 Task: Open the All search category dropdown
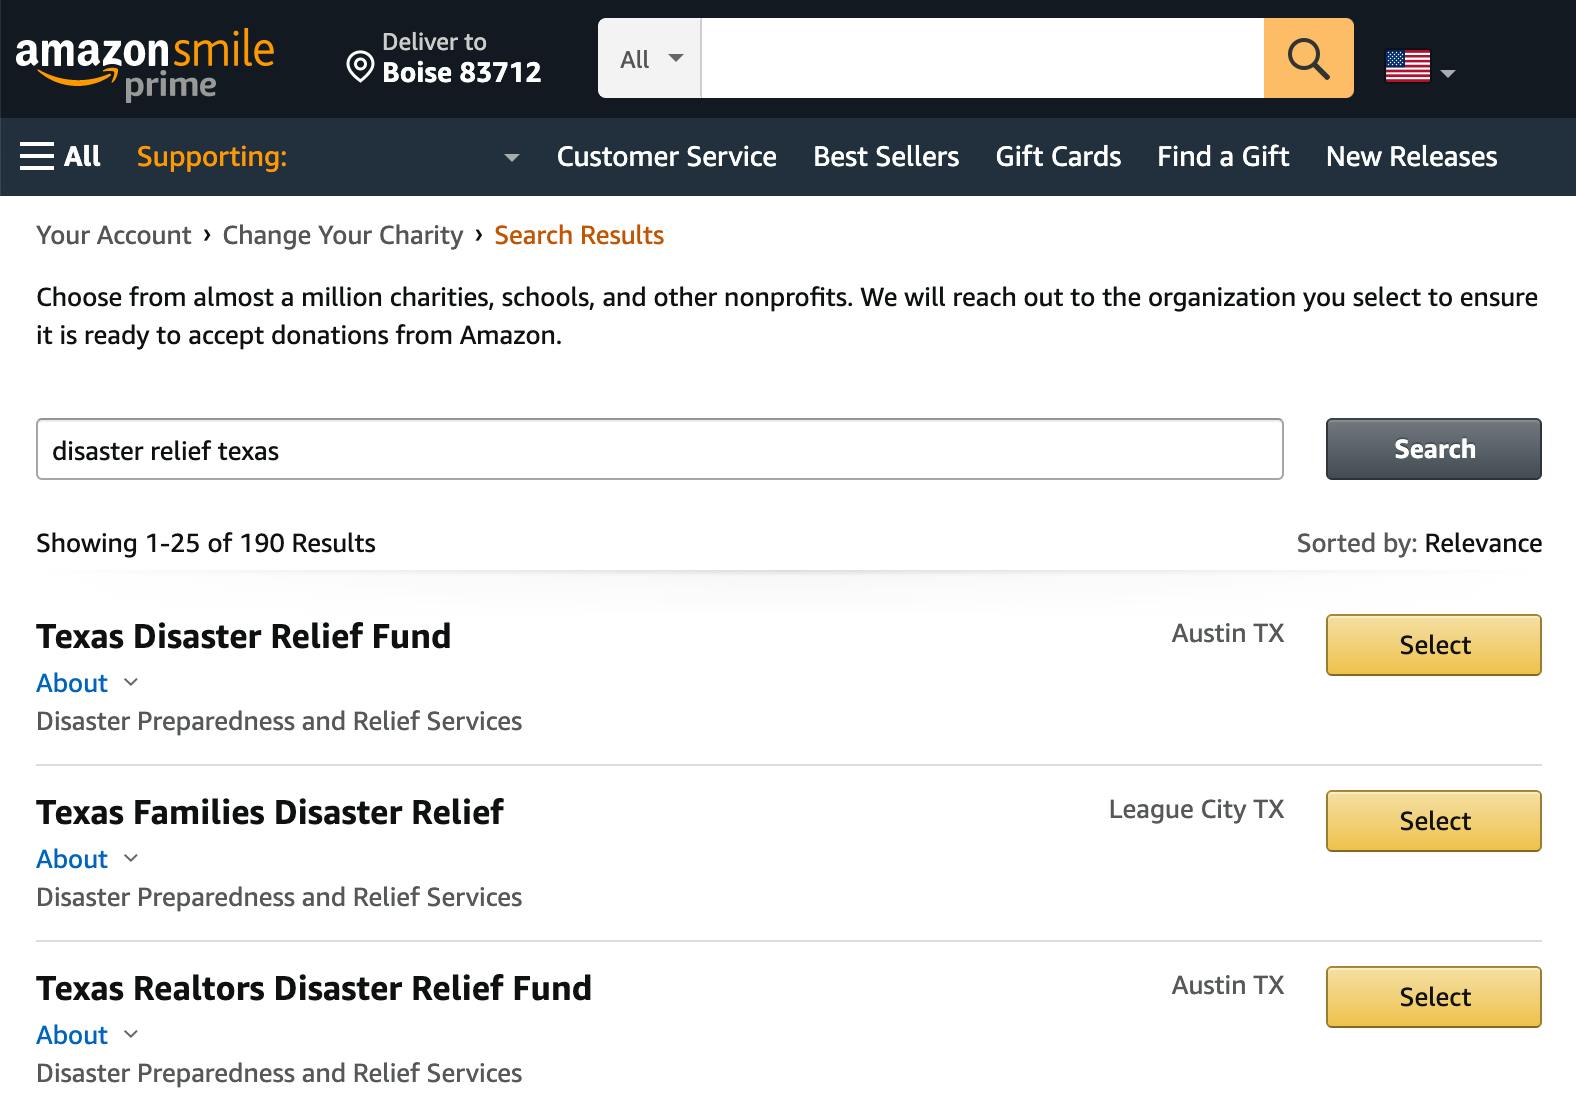coord(650,59)
